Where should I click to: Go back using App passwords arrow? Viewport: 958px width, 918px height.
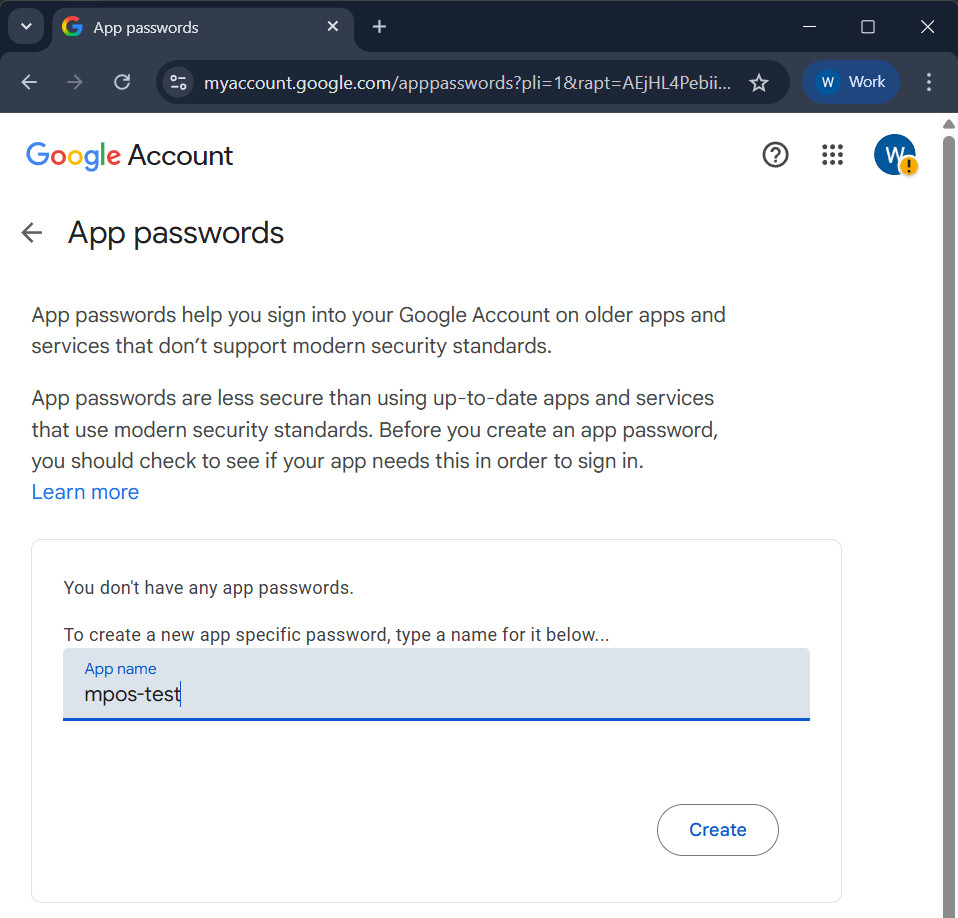[32, 233]
